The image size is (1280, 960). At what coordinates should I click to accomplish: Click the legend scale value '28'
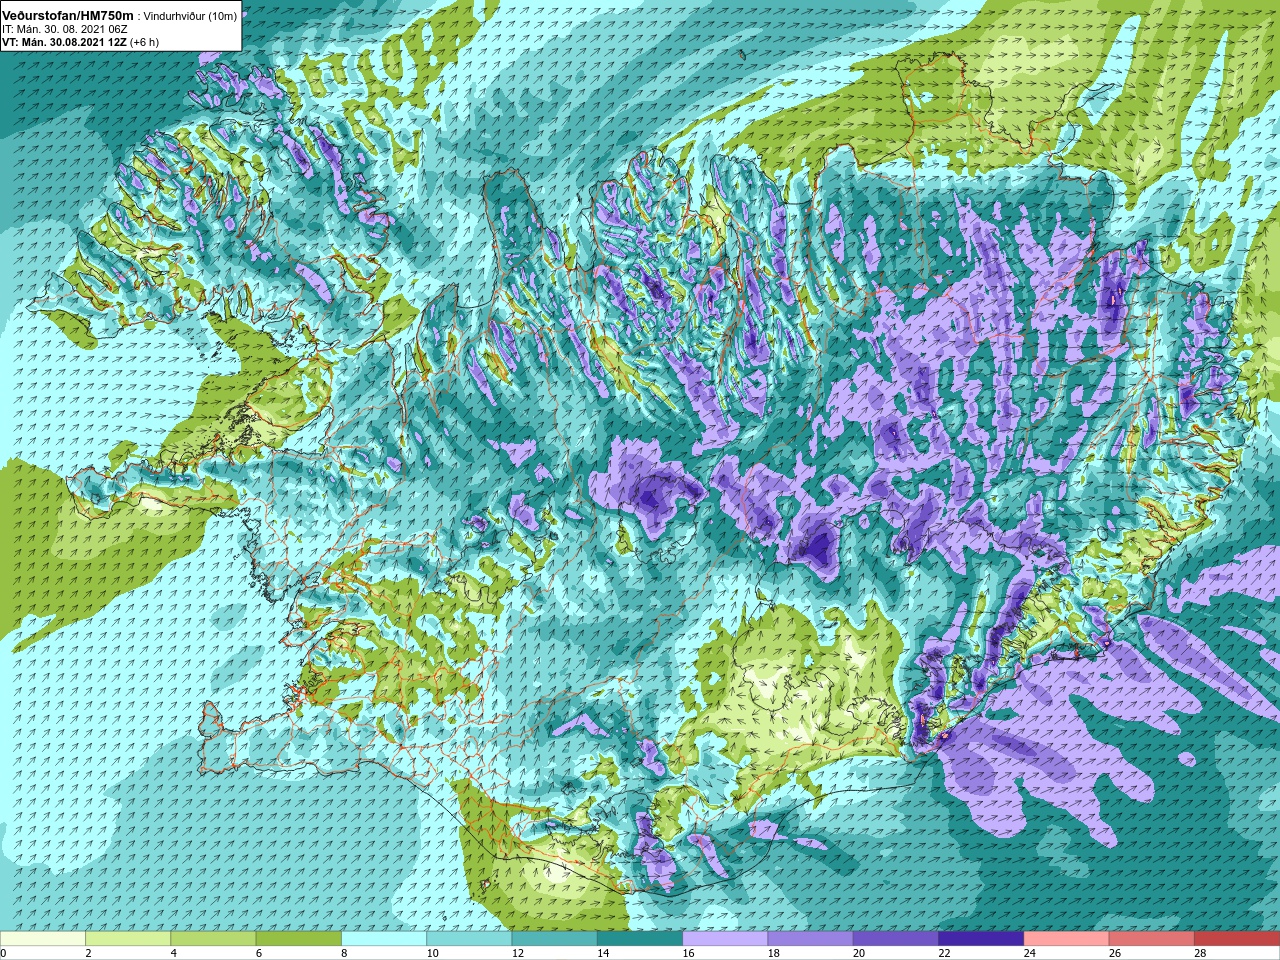[1199, 953]
